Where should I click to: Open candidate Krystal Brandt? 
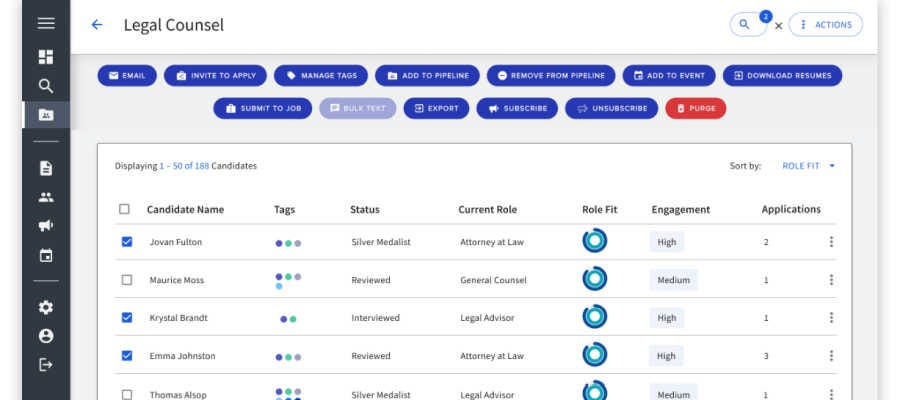coord(179,318)
